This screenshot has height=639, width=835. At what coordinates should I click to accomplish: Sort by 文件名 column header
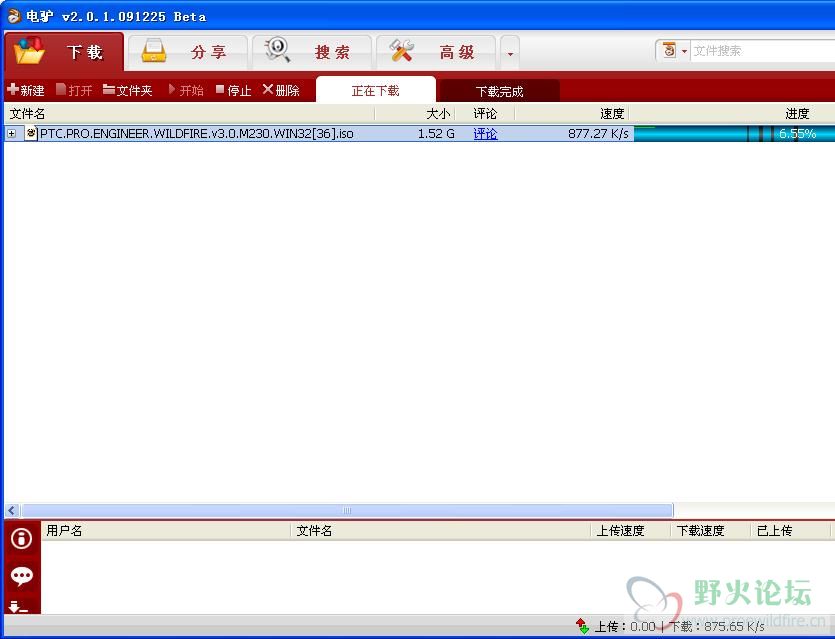coord(190,113)
